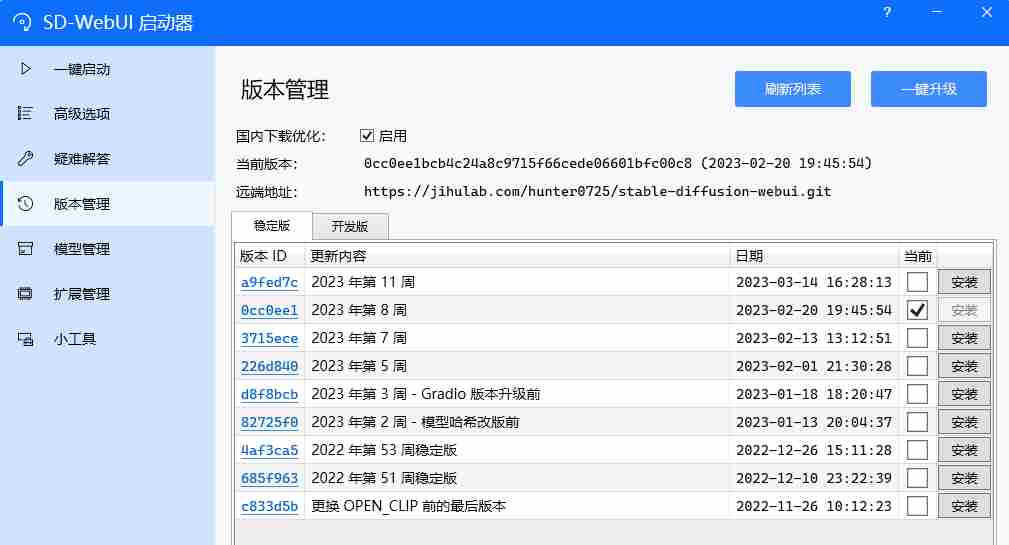
Task: Open the a9fed7c version link
Action: [x=269, y=282]
